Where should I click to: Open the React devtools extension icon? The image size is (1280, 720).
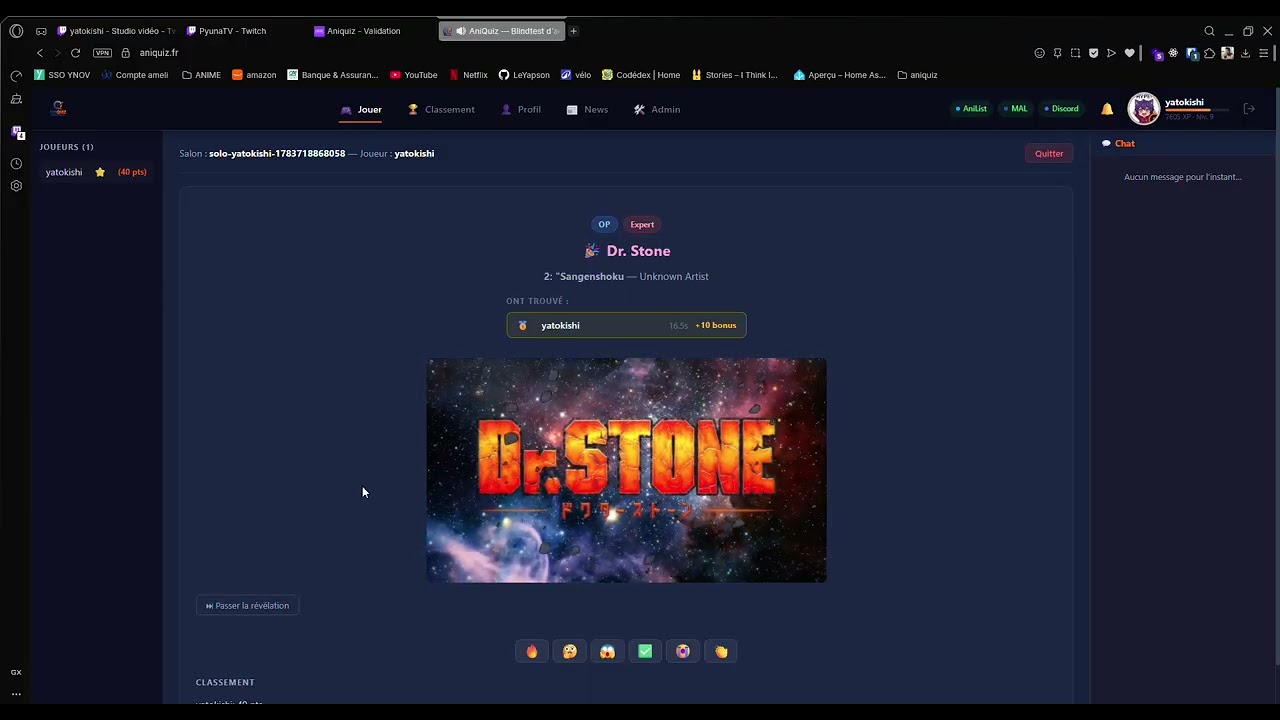1173,53
